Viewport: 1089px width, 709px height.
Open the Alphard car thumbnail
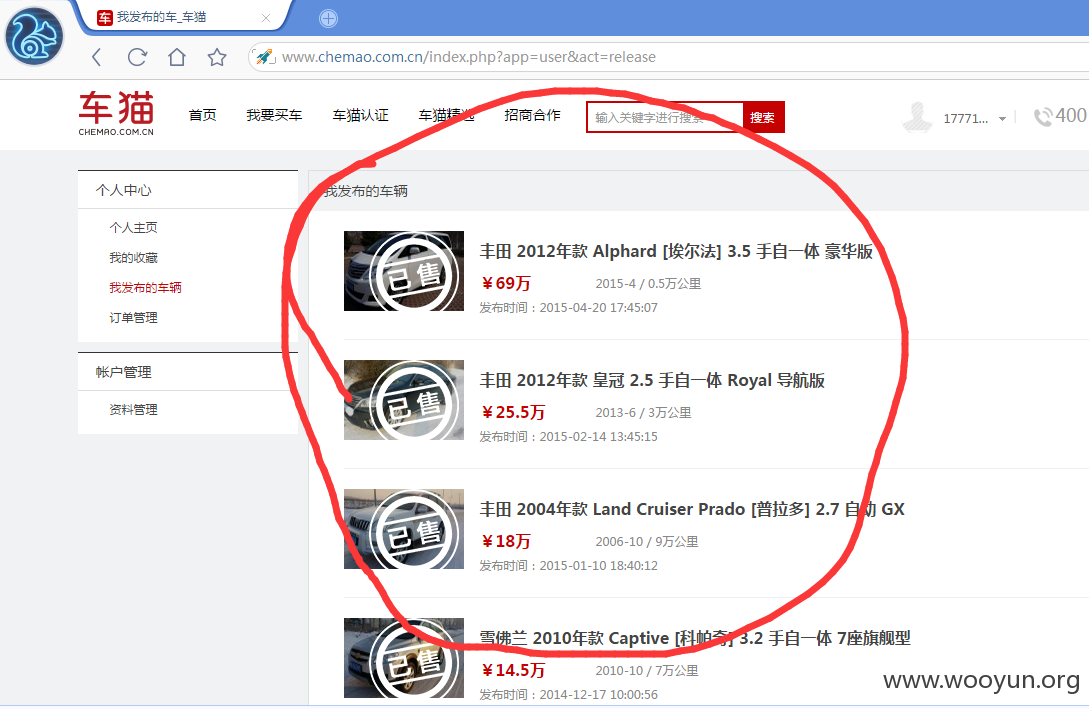(404, 271)
